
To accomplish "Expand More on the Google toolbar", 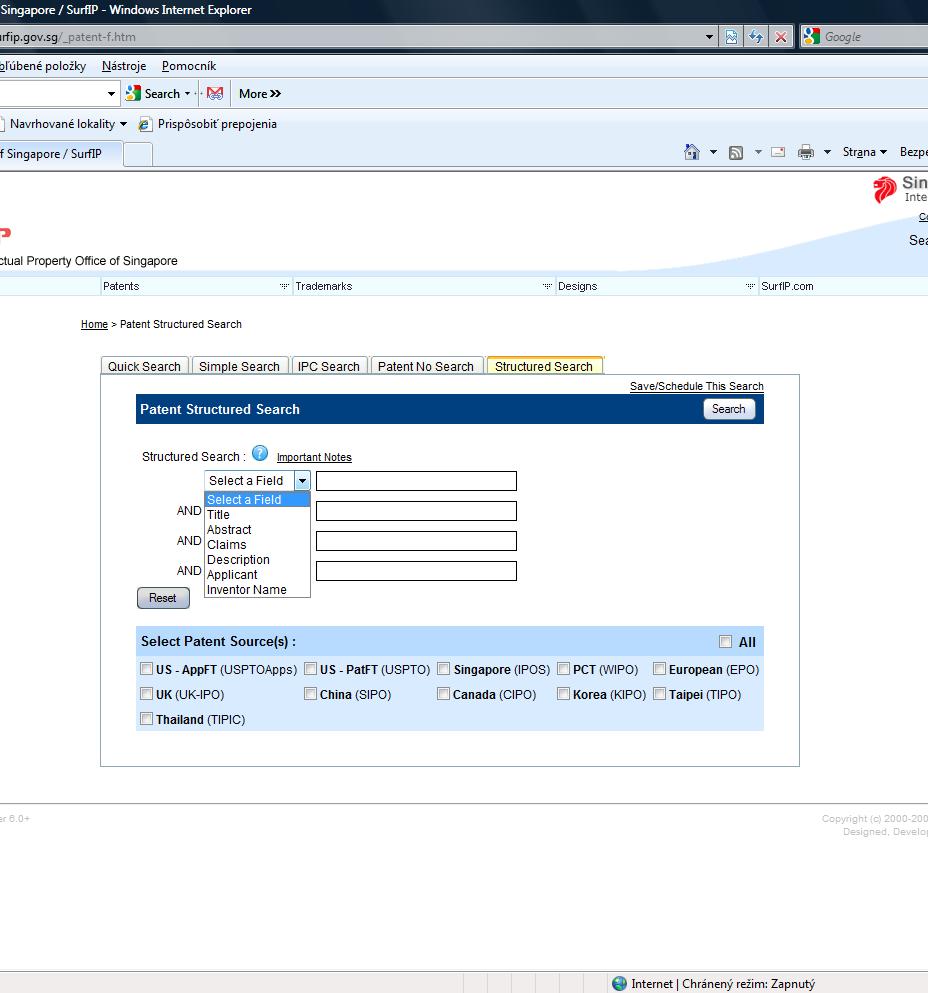I will [x=260, y=94].
